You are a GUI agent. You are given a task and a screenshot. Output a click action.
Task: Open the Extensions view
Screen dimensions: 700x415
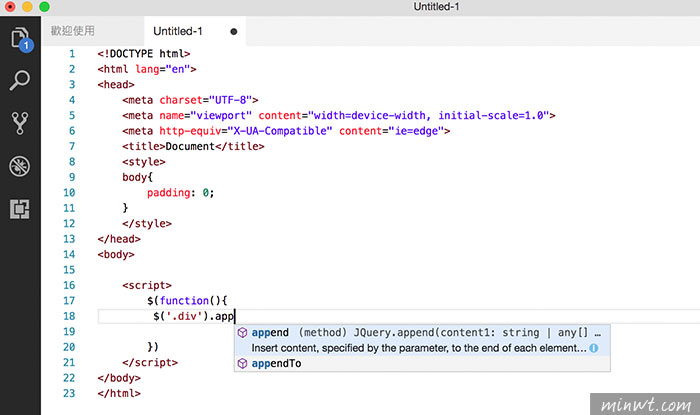[20, 209]
